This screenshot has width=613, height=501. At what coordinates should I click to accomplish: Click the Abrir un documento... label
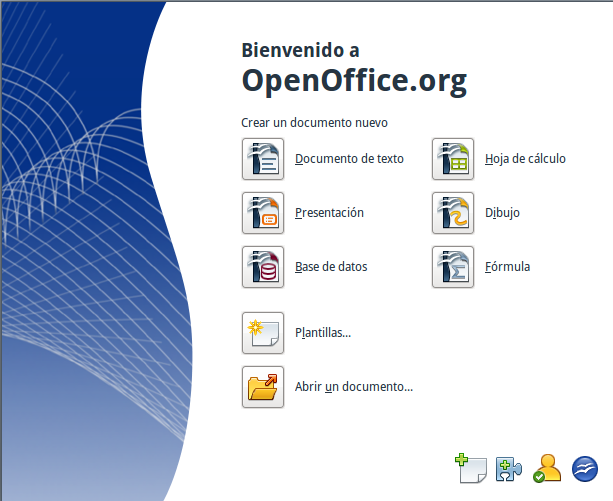click(x=354, y=386)
